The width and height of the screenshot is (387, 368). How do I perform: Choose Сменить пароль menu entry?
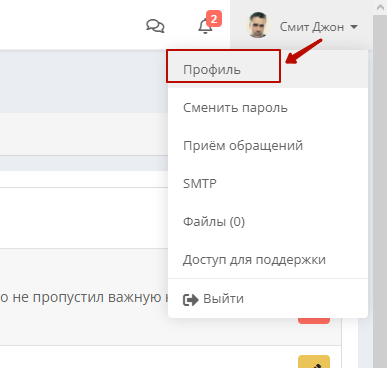click(267, 108)
